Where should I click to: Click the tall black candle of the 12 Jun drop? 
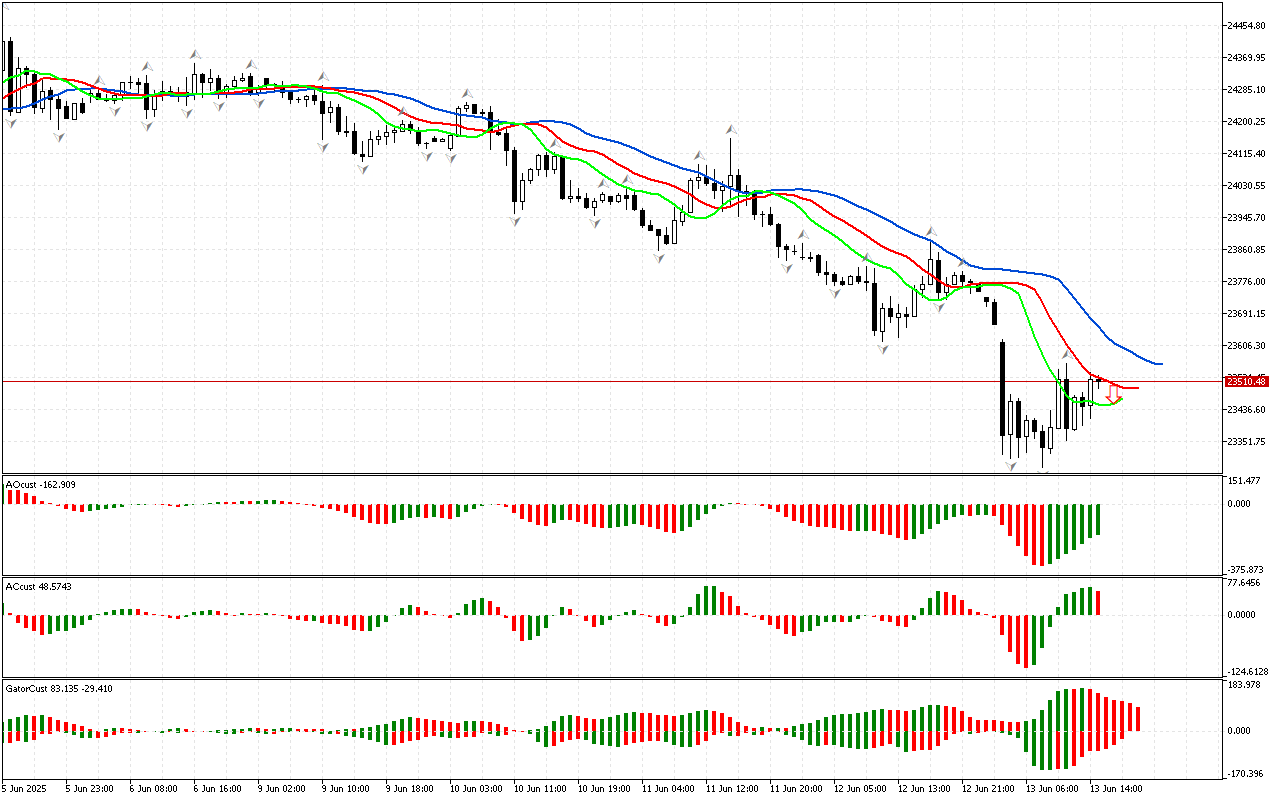(x=1002, y=388)
